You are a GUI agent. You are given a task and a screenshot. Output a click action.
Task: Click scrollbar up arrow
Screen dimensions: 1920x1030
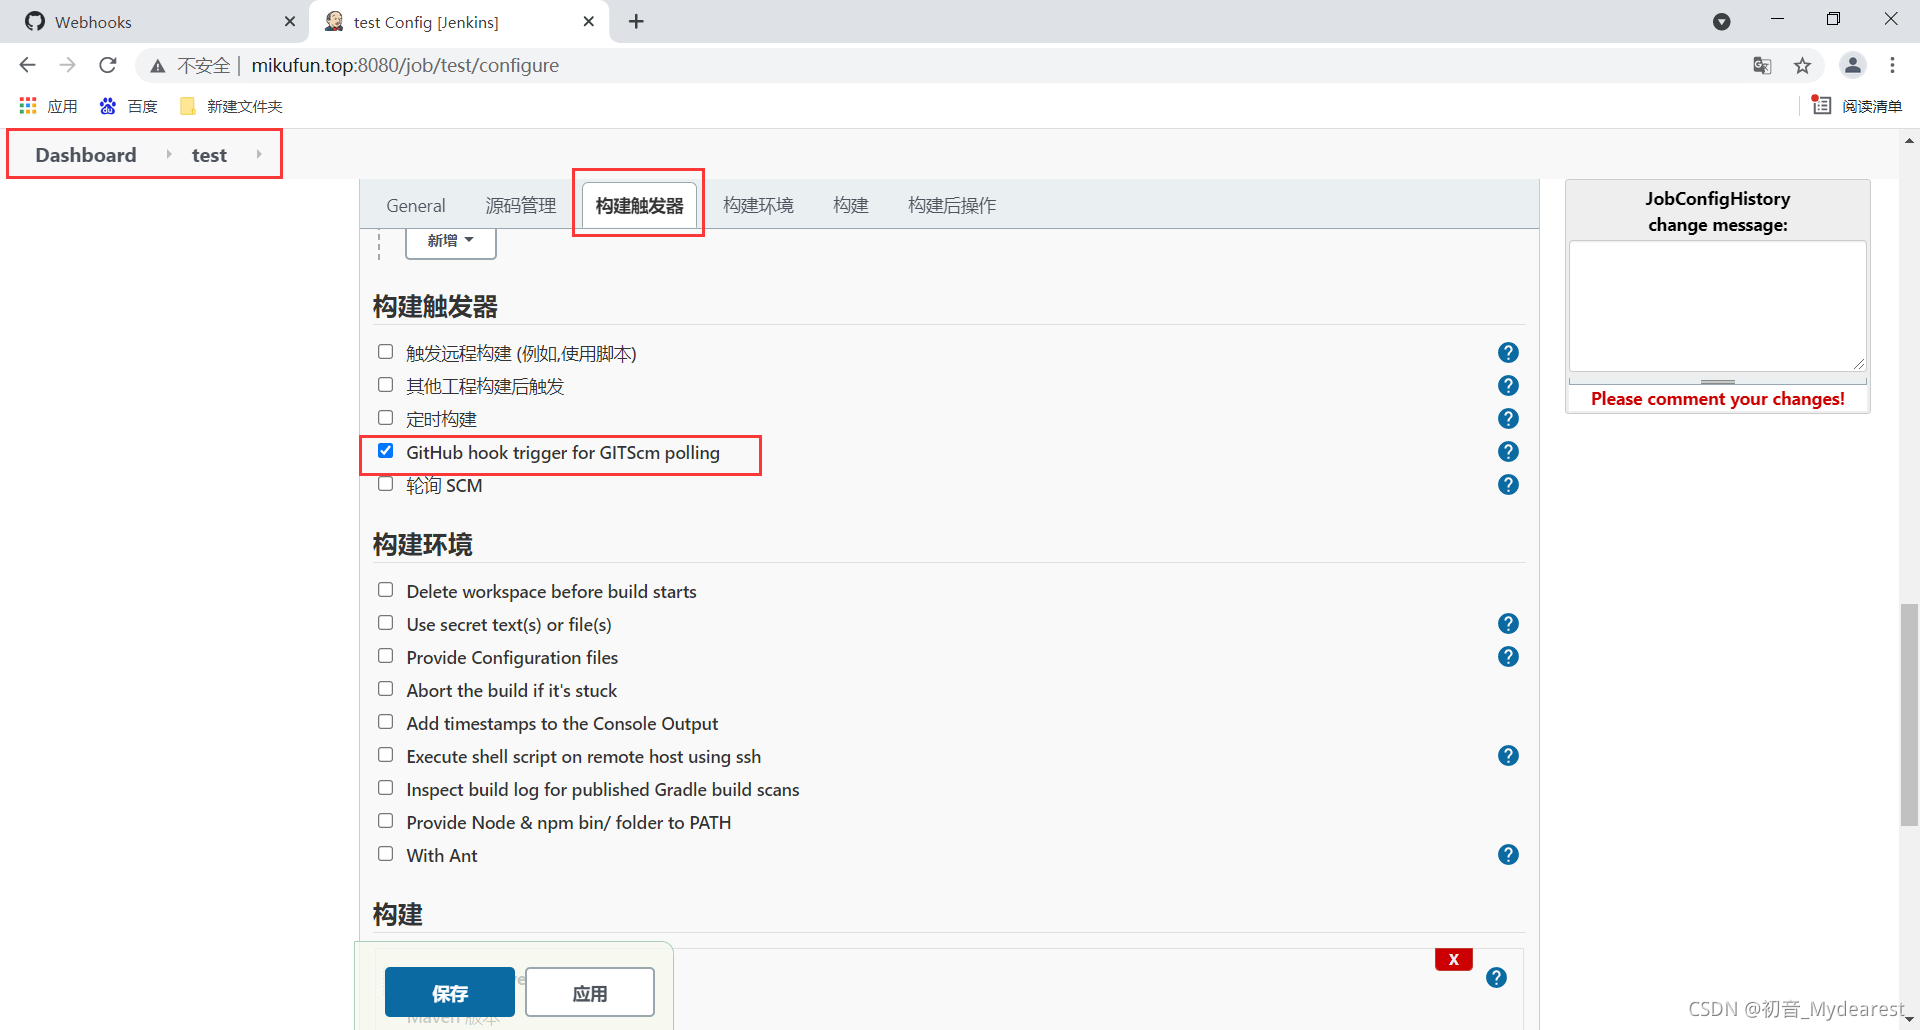tap(1909, 140)
